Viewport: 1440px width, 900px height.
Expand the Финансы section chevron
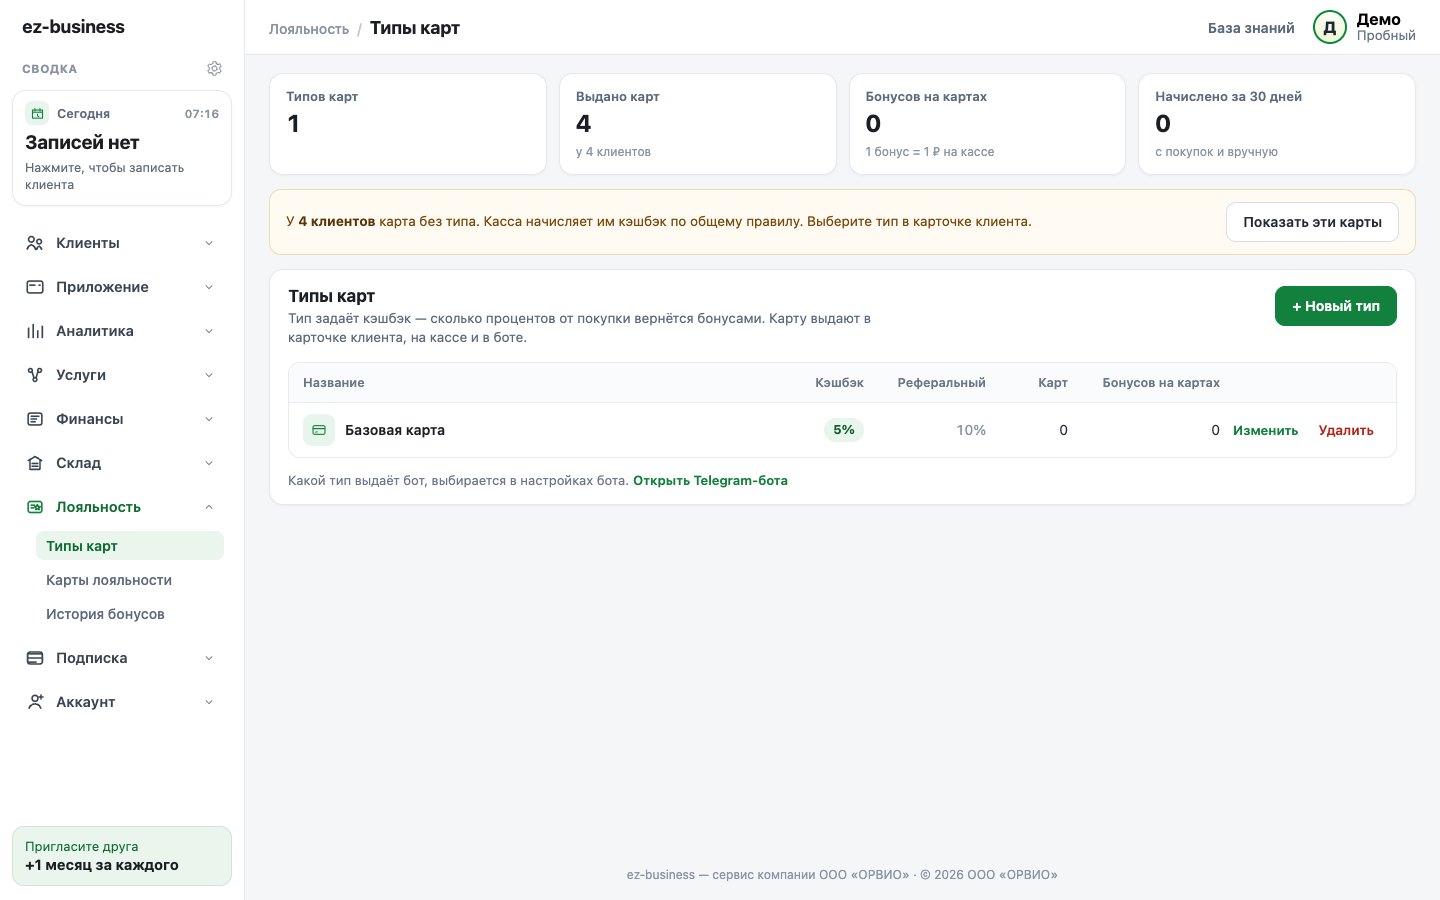(209, 419)
